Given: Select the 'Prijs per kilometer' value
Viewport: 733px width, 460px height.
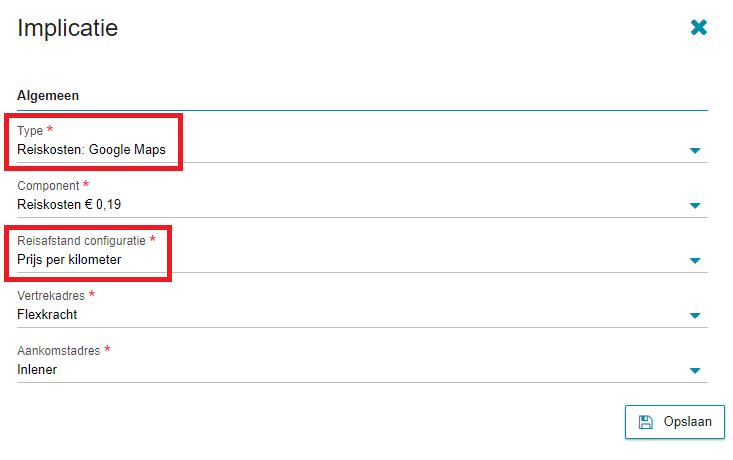Looking at the screenshot, I should [69, 259].
